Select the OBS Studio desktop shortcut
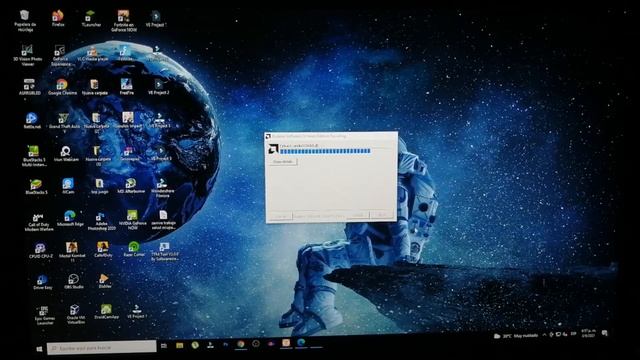The image size is (640, 360). pyautogui.click(x=73, y=281)
